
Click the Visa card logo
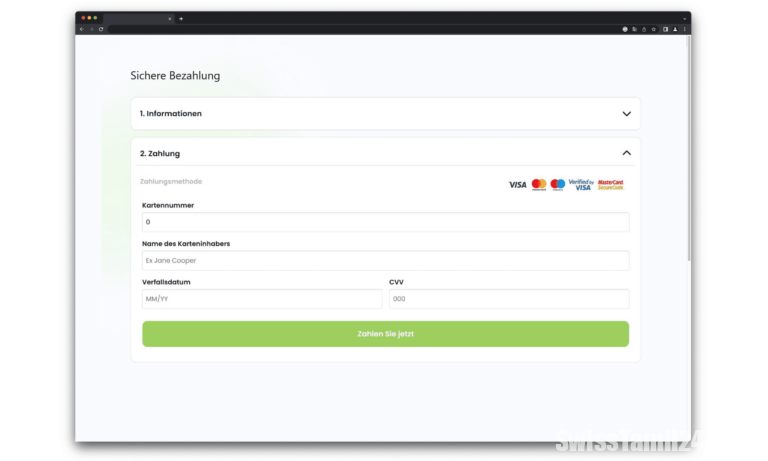(517, 185)
